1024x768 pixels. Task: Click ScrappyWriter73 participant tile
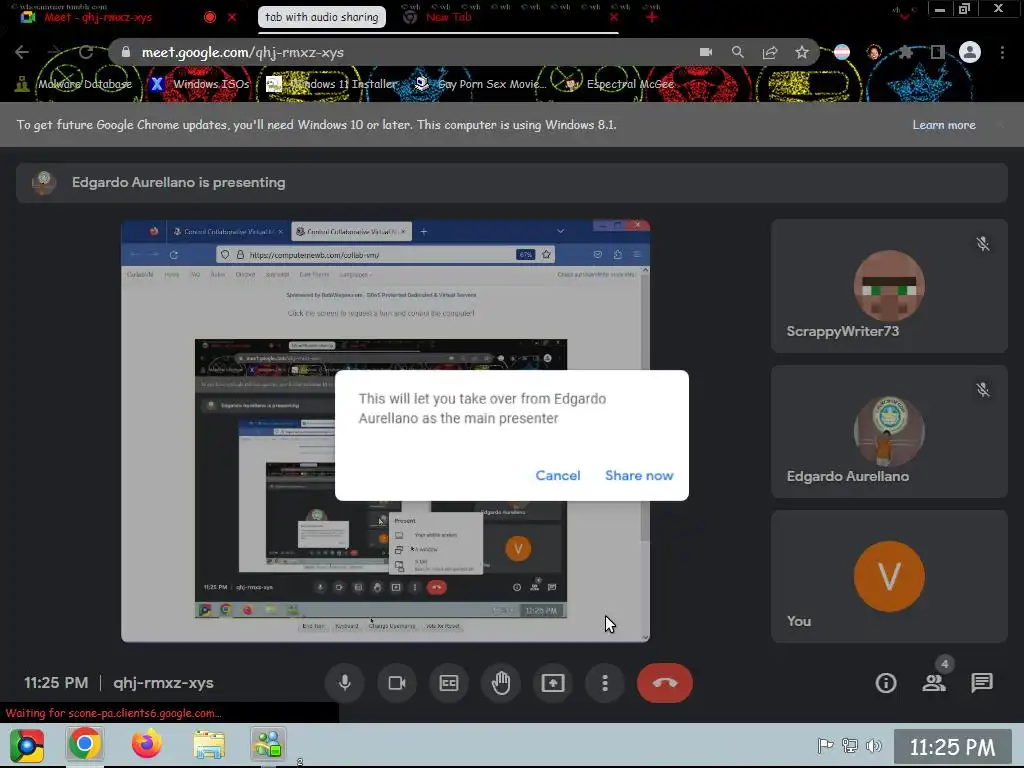889,286
